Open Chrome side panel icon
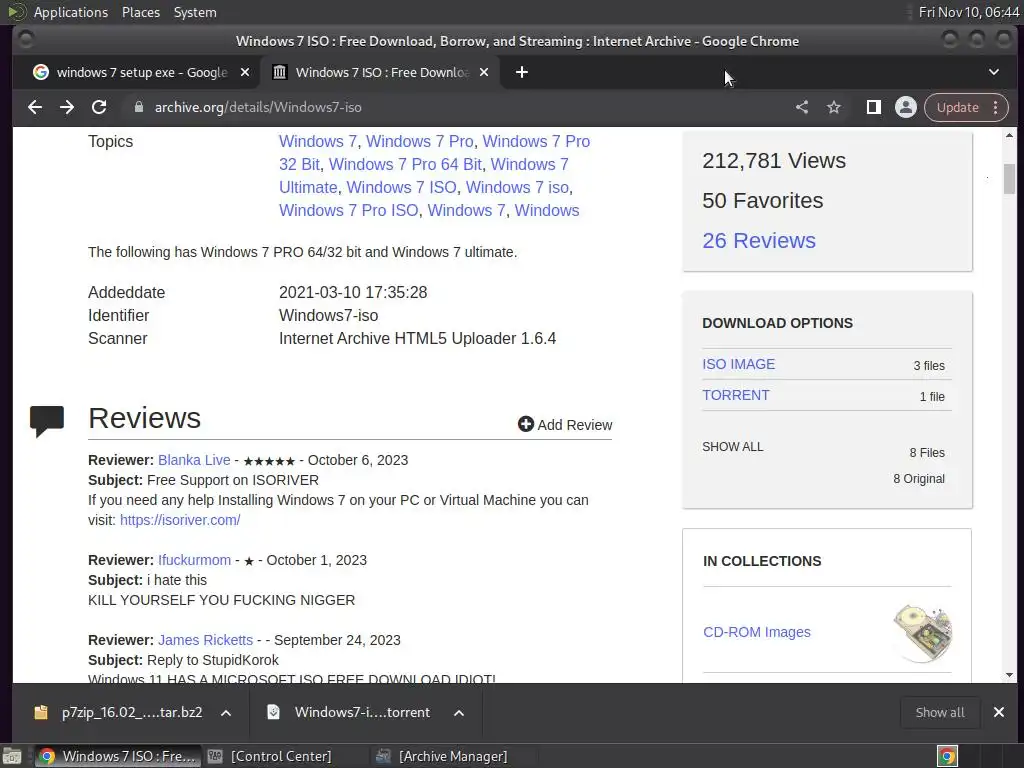Image resolution: width=1024 pixels, height=768 pixels. pyautogui.click(x=873, y=107)
